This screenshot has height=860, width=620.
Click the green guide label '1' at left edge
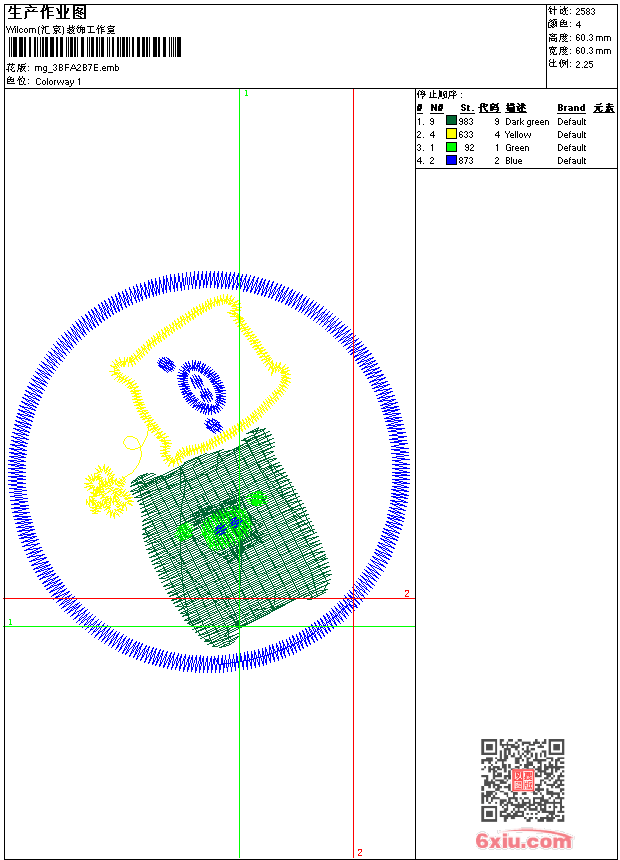[x=10, y=622]
